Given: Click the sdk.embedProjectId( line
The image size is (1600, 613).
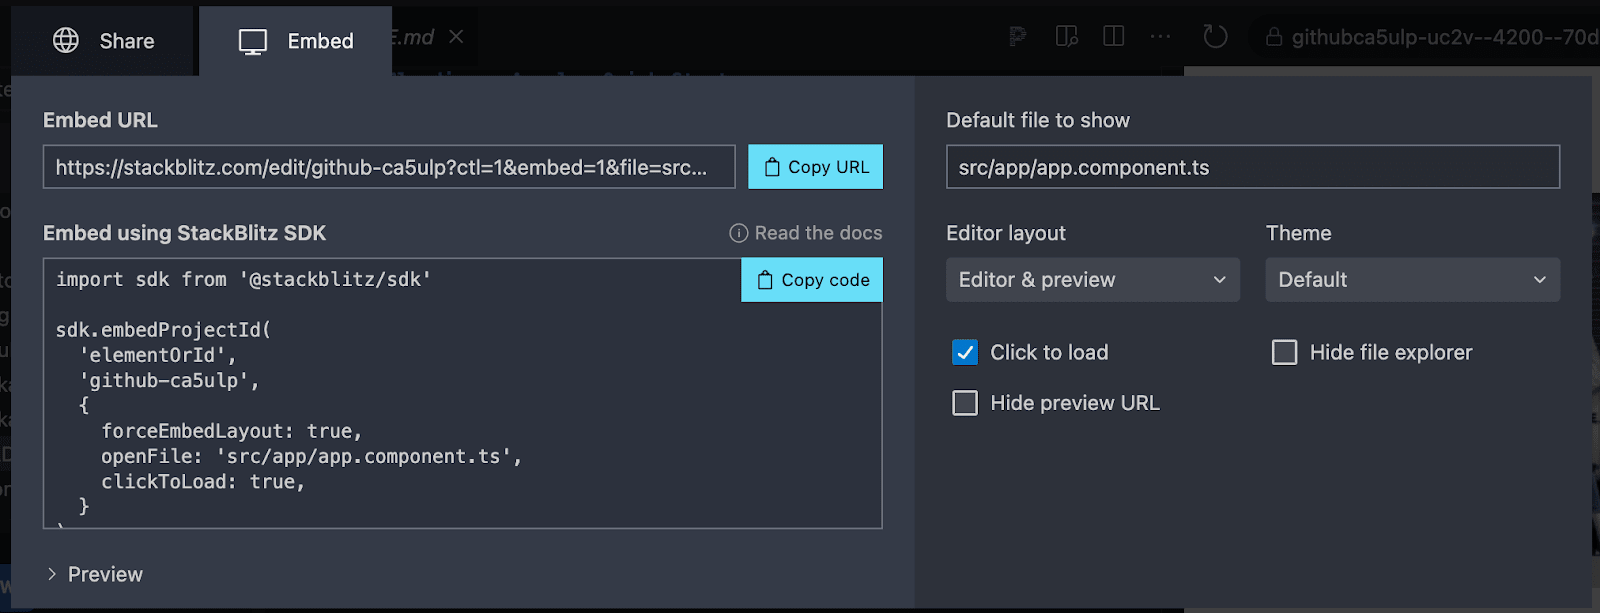Looking at the screenshot, I should (163, 329).
